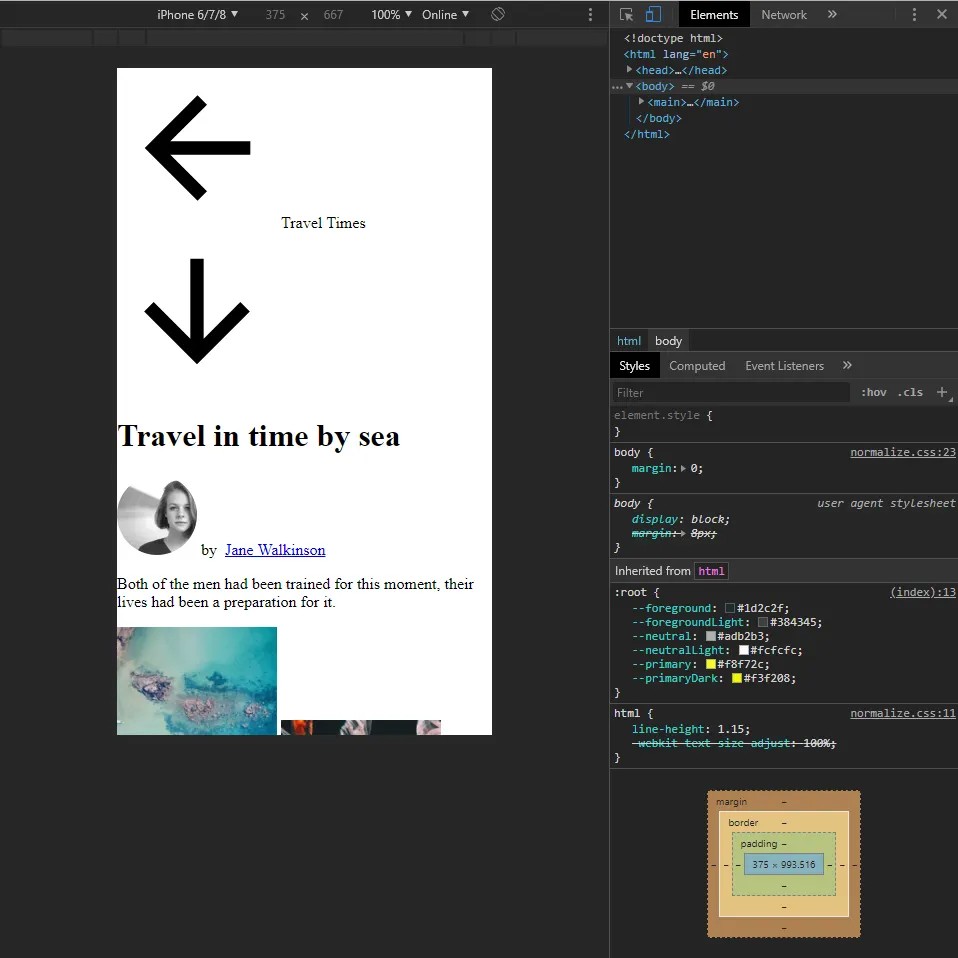Show more DevTools panels chevron
This screenshot has width=958, height=958.
832,14
